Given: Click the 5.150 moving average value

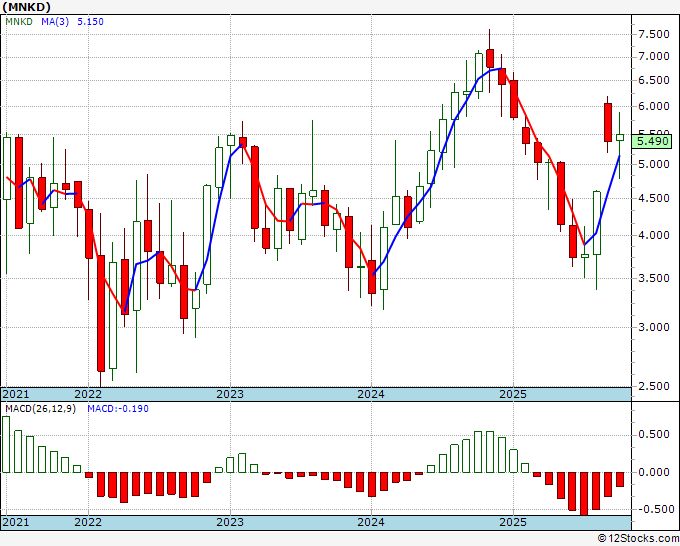Looking at the screenshot, I should pos(90,22).
